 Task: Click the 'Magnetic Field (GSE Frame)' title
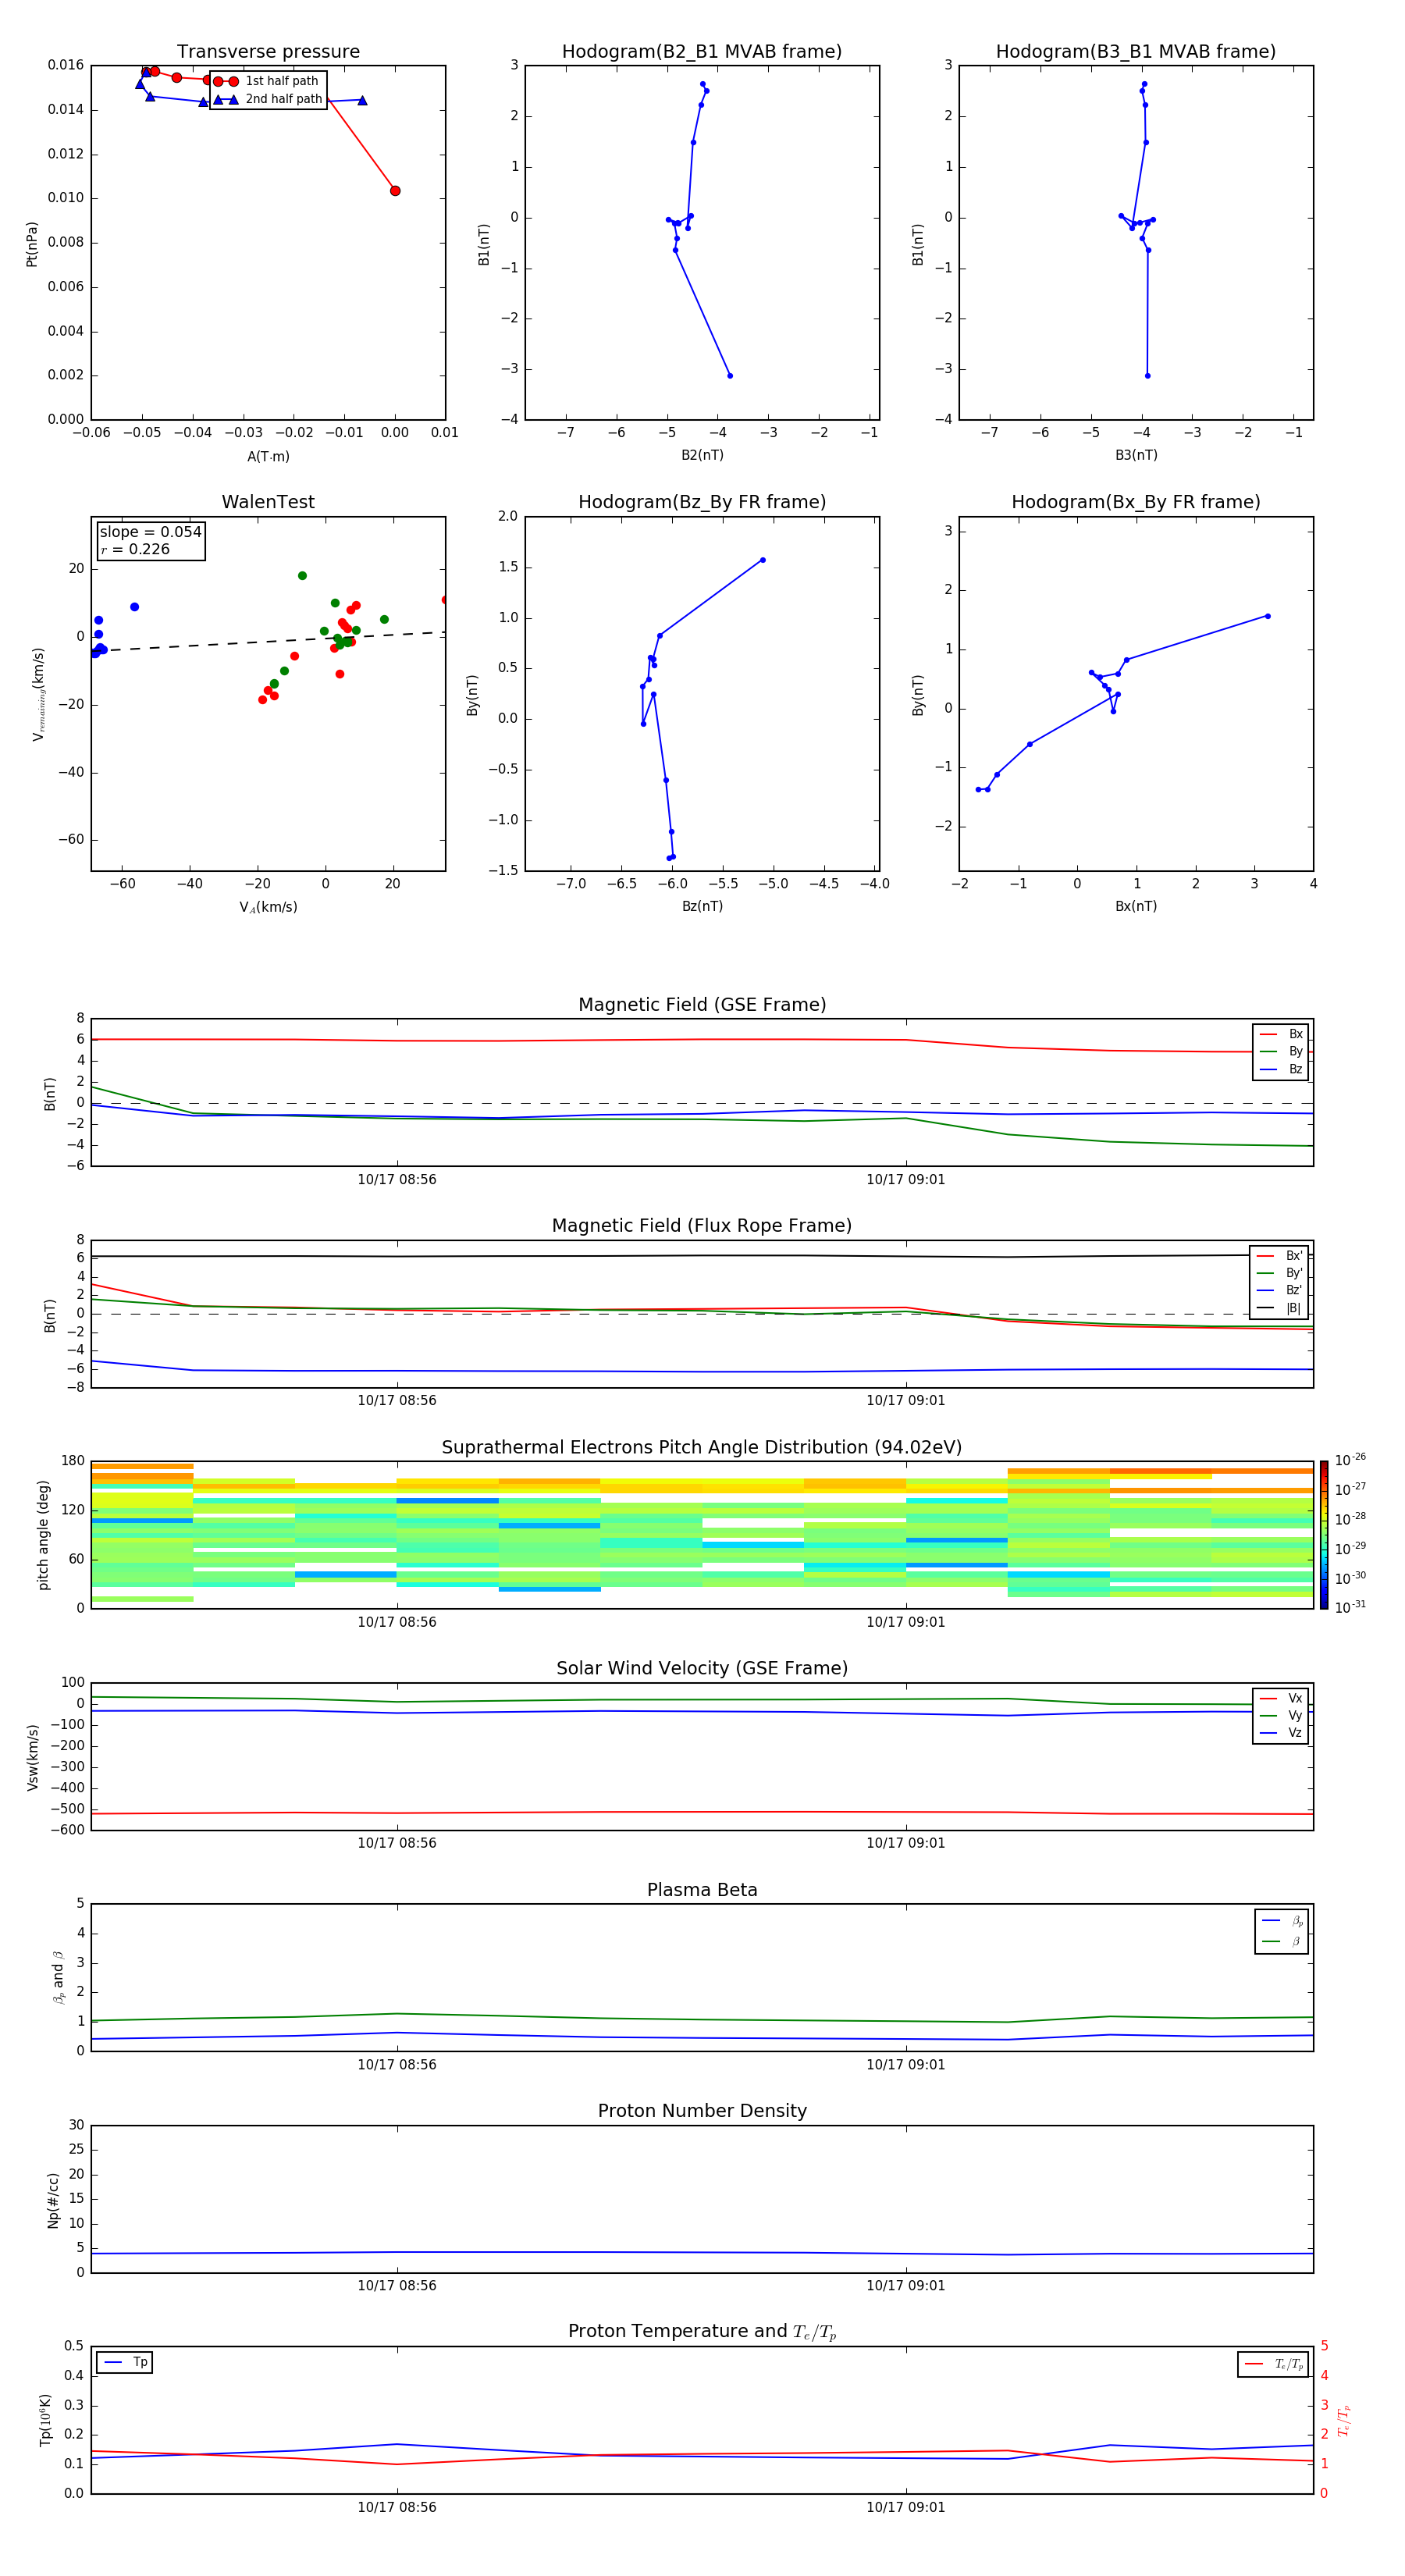click(702, 1004)
